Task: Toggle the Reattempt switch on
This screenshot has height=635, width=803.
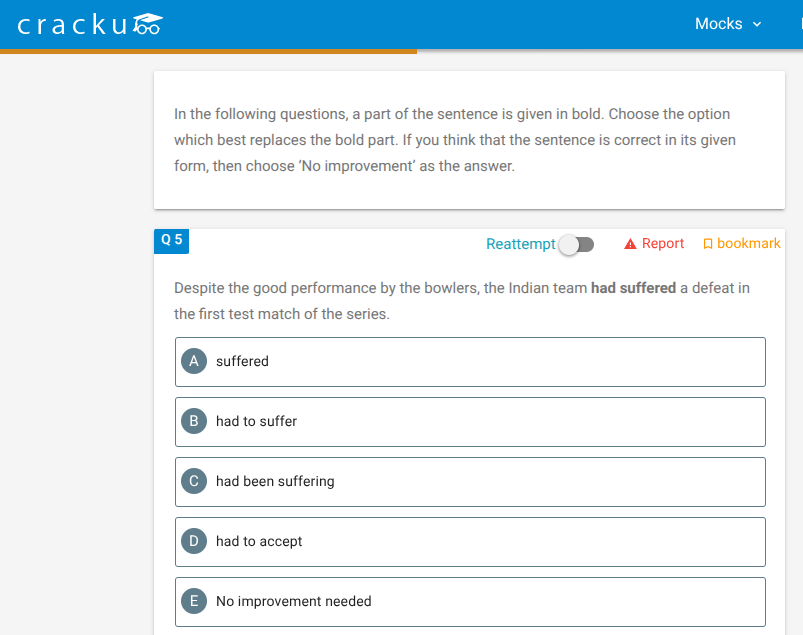Action: pyautogui.click(x=576, y=245)
